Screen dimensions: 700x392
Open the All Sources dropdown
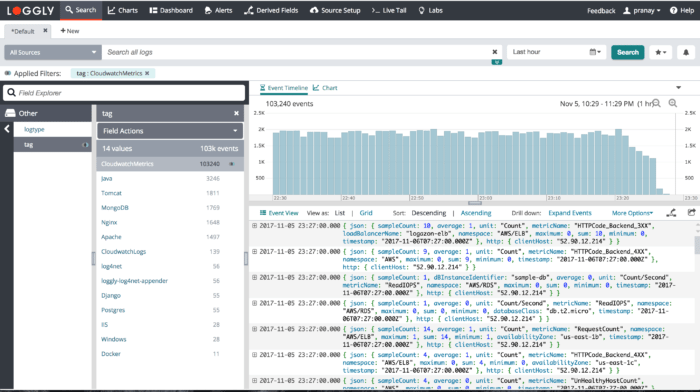53,52
